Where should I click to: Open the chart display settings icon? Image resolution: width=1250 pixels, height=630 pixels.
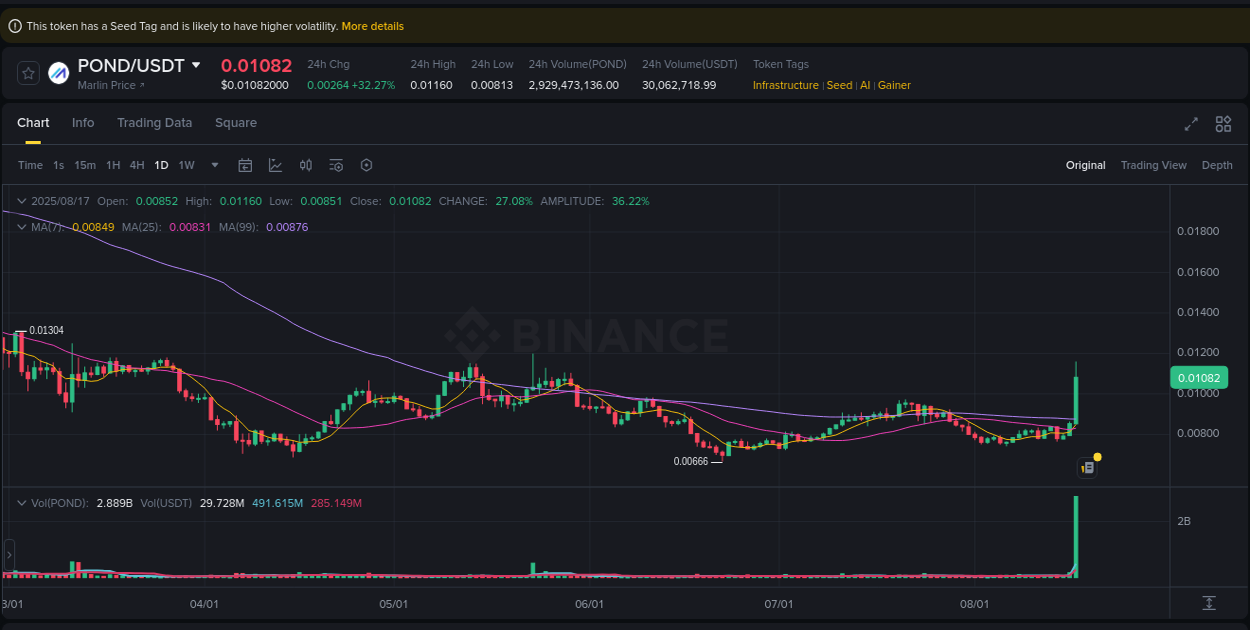[336, 165]
